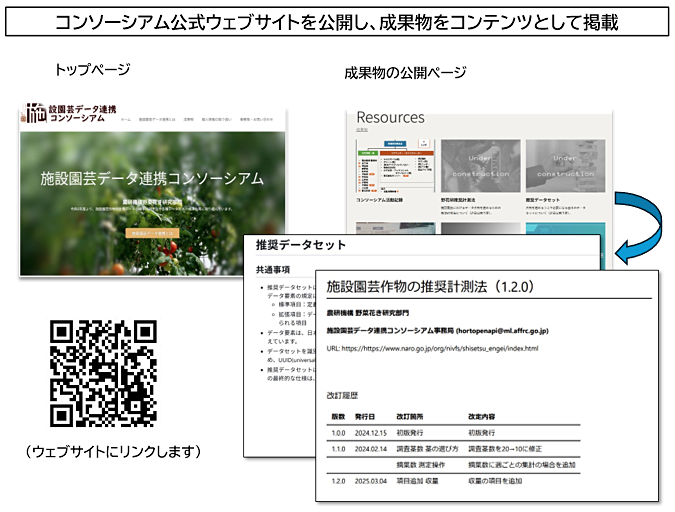The height and width of the screenshot is (512, 675).
Task: Click the 施設園芸作物の推奨計測法 document title
Action: (431, 287)
